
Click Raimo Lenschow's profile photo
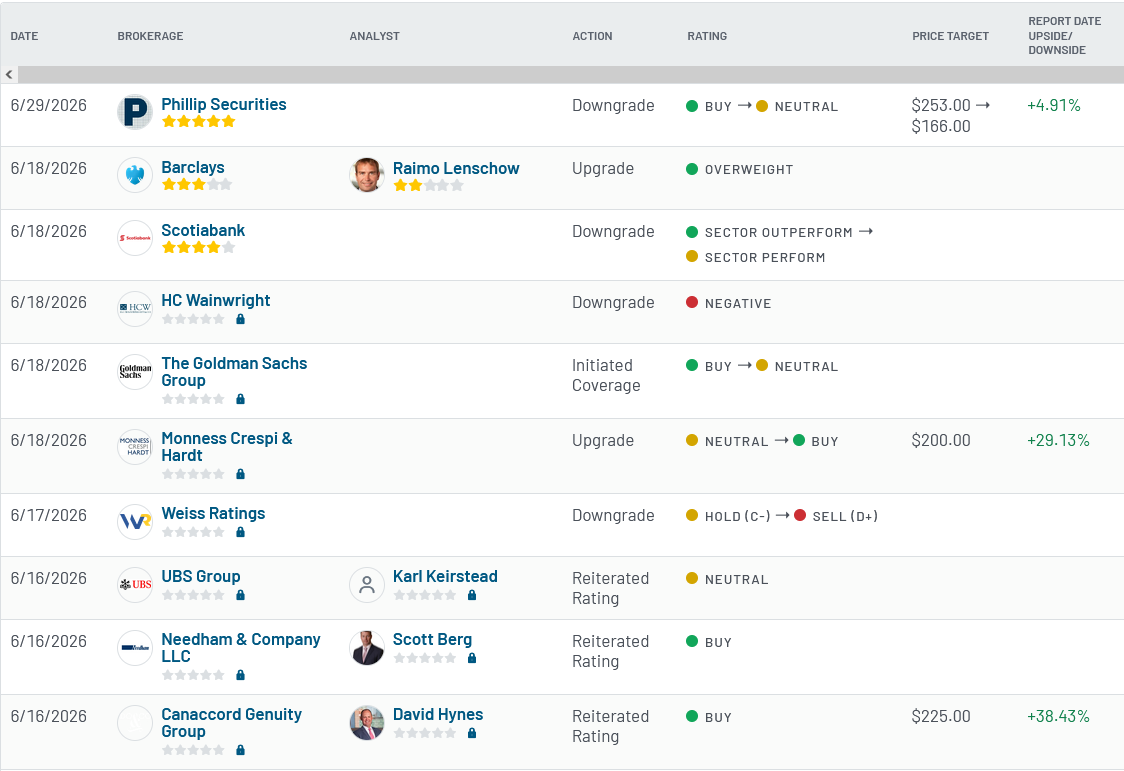point(367,176)
